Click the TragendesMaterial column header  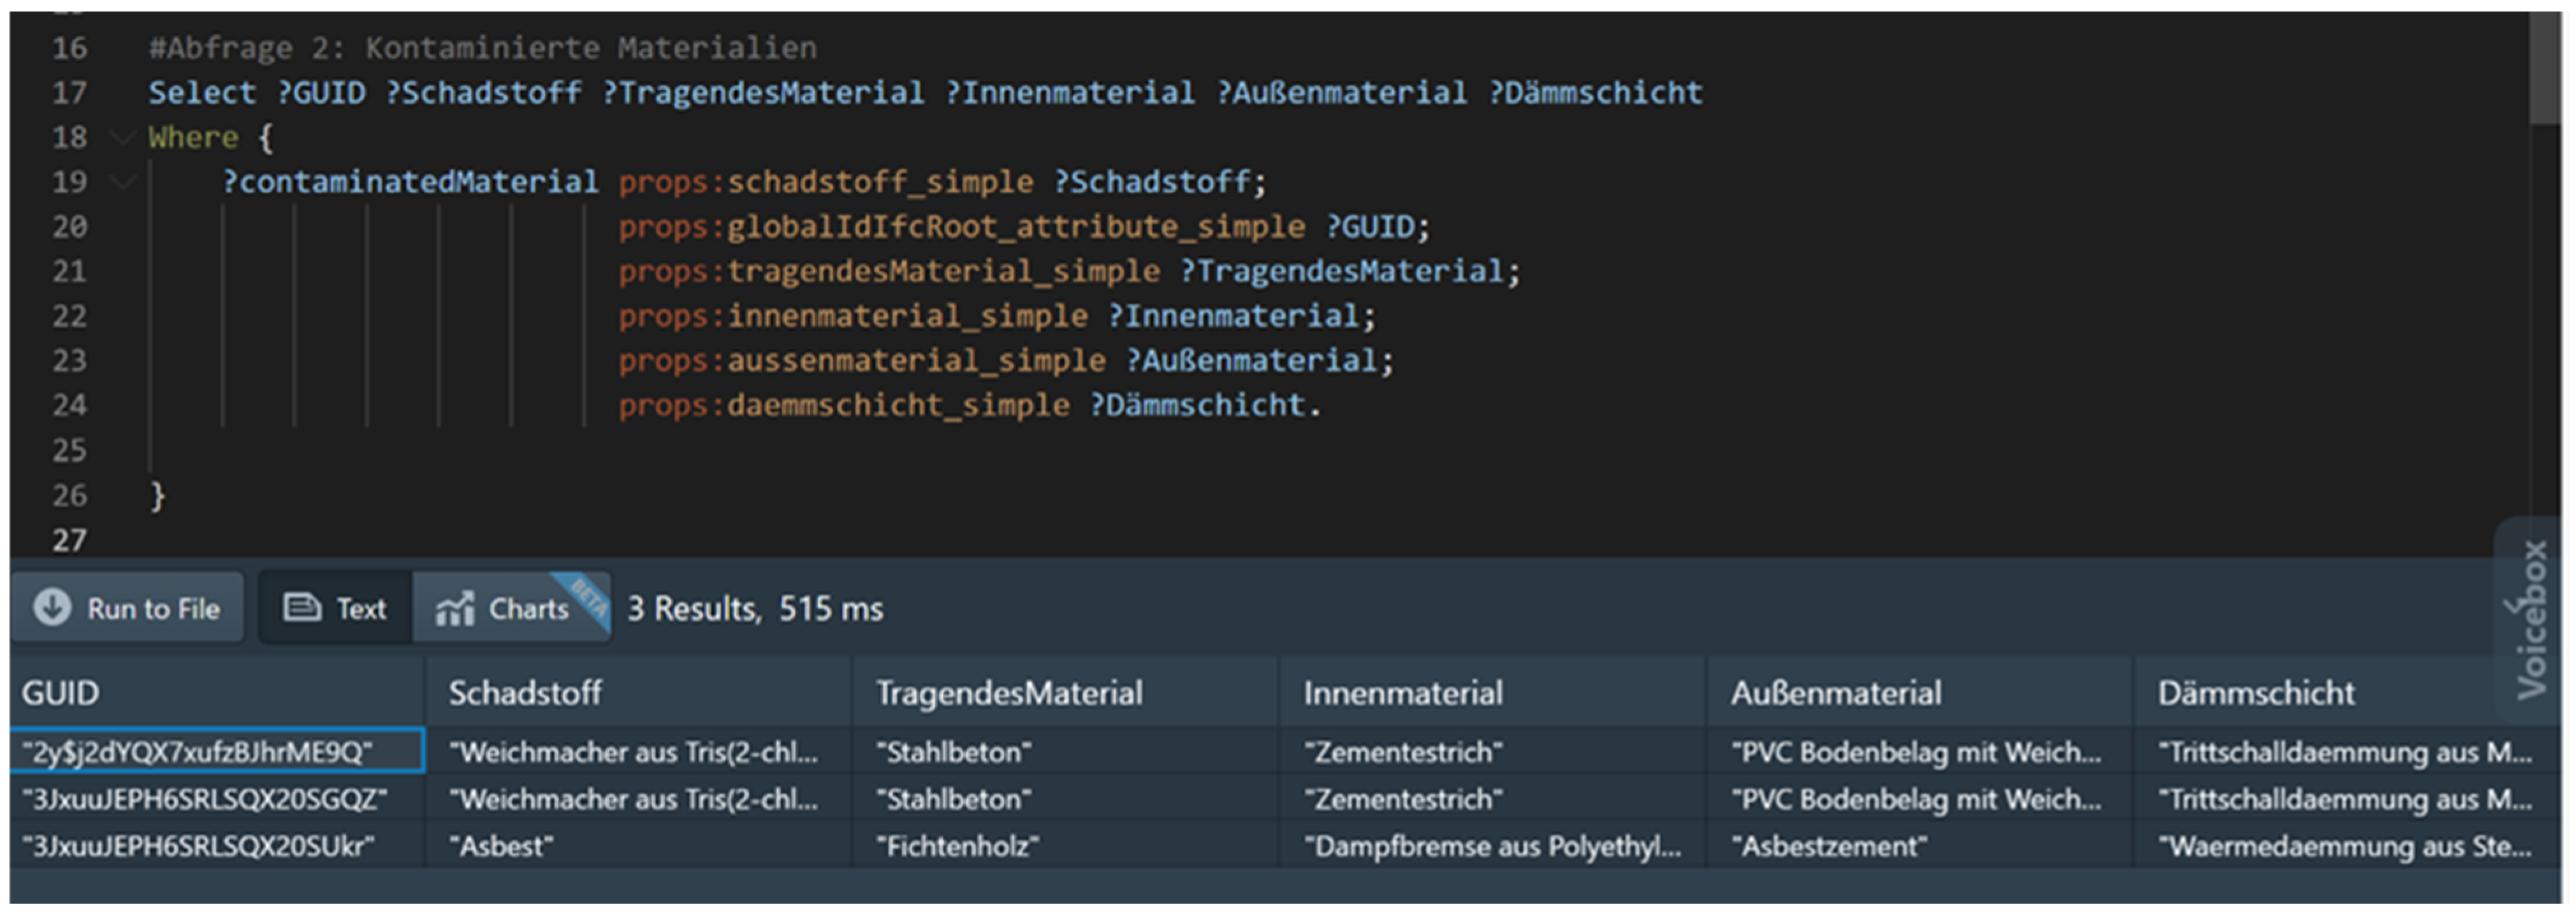click(1009, 692)
